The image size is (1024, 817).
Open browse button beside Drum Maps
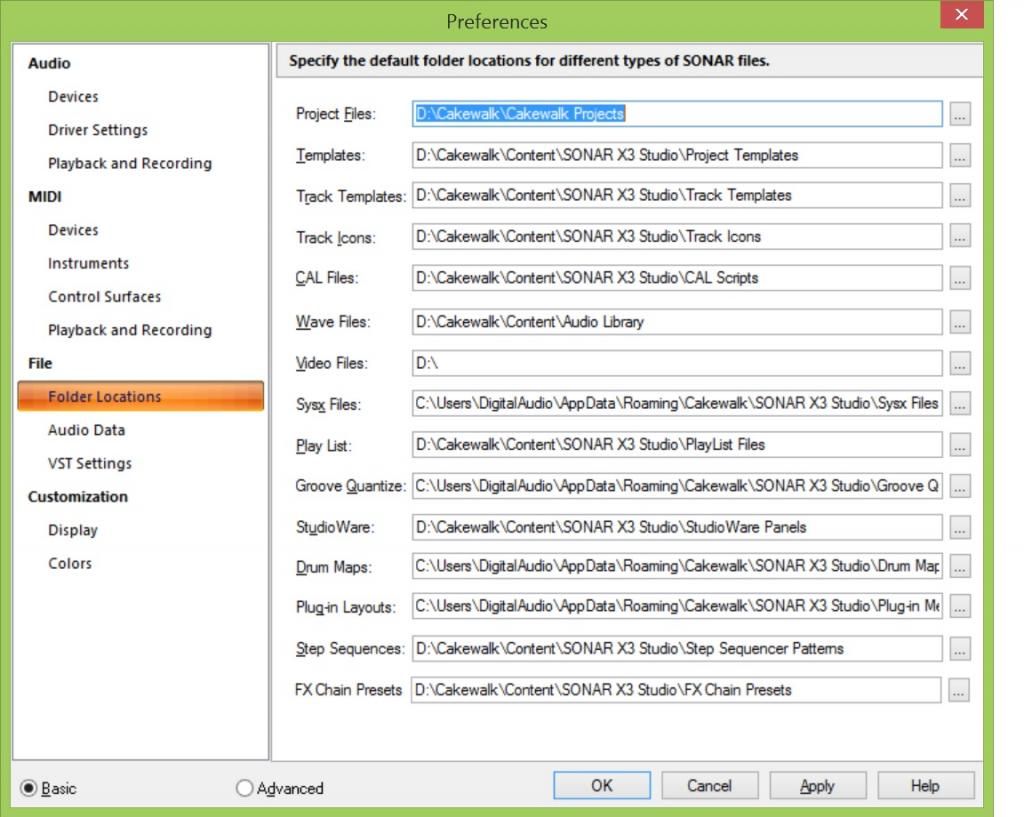[959, 566]
